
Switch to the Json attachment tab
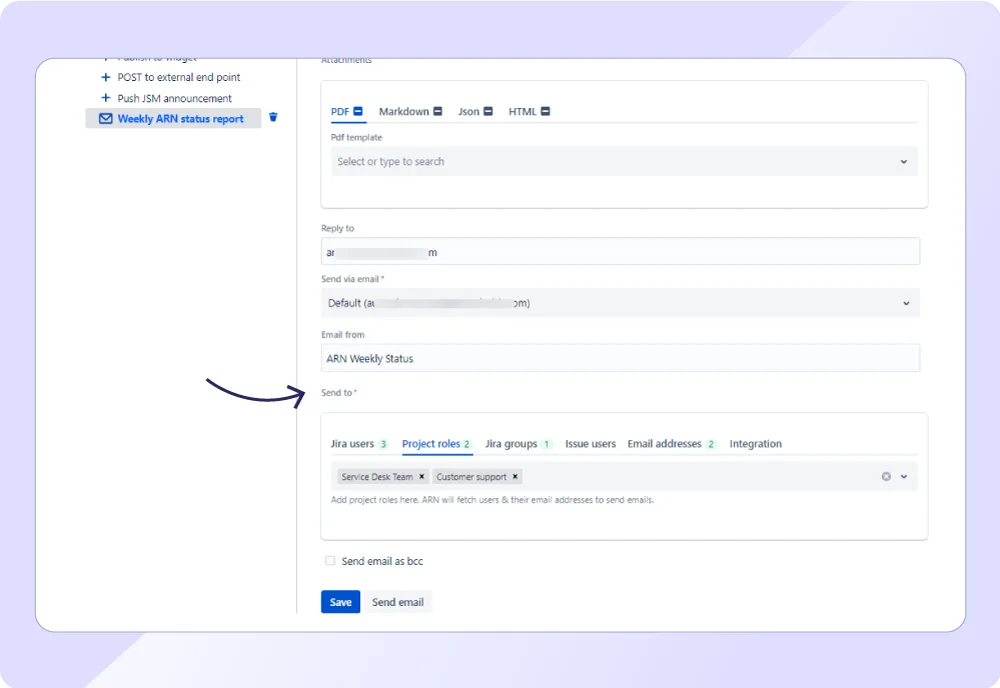[469, 112]
